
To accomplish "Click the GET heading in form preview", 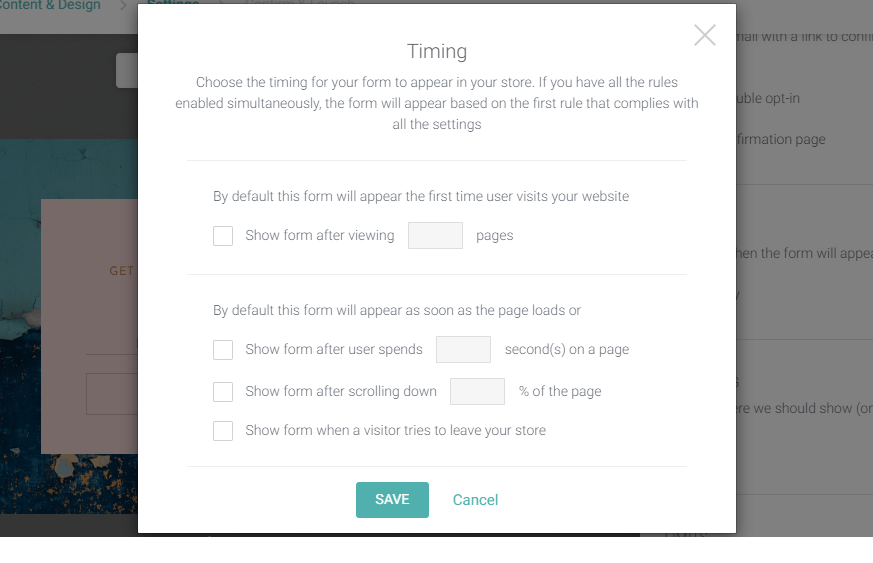I will click(x=121, y=271).
